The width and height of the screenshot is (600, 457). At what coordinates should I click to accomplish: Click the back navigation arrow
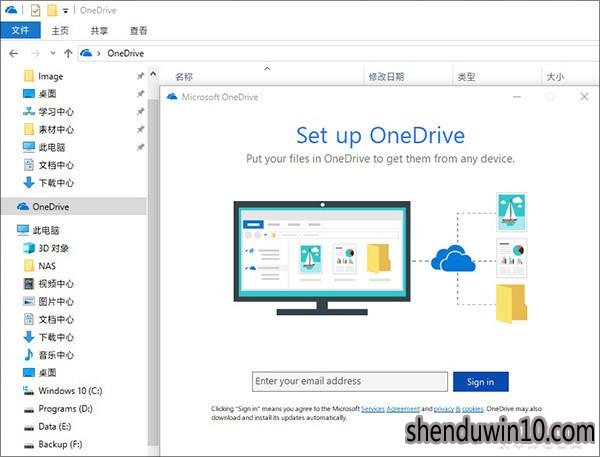pyautogui.click(x=13, y=54)
